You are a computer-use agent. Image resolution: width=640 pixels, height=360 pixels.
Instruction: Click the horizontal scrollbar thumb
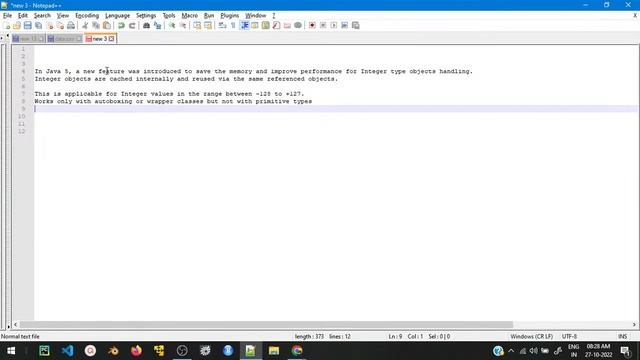coord(266,325)
